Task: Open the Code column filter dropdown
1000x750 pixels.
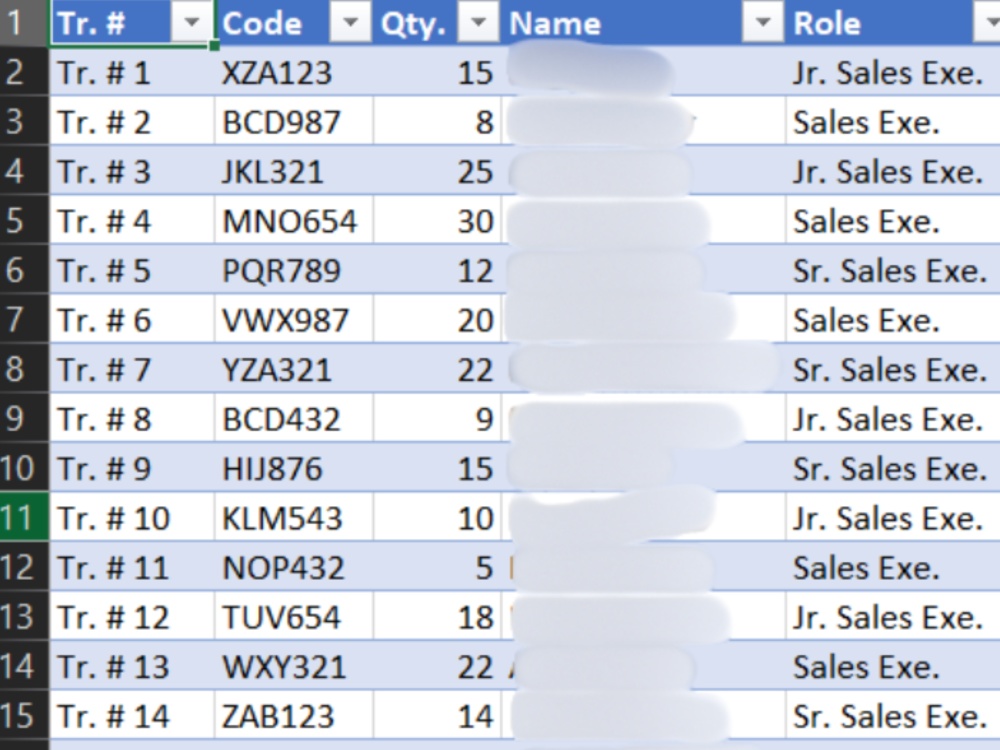Action: [x=350, y=23]
